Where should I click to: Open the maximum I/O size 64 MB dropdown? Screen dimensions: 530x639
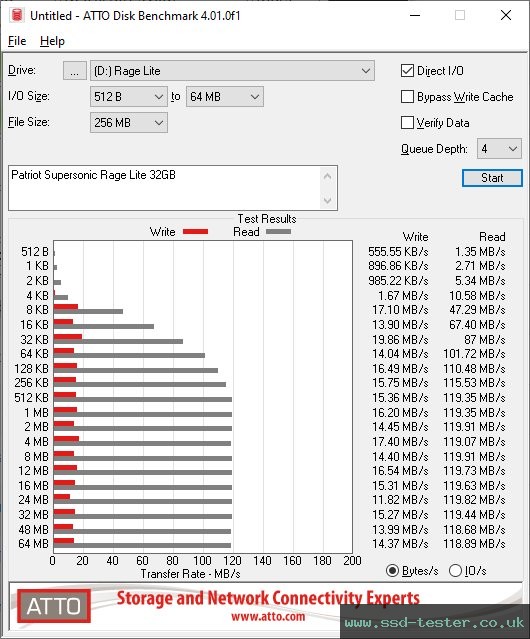click(225, 97)
